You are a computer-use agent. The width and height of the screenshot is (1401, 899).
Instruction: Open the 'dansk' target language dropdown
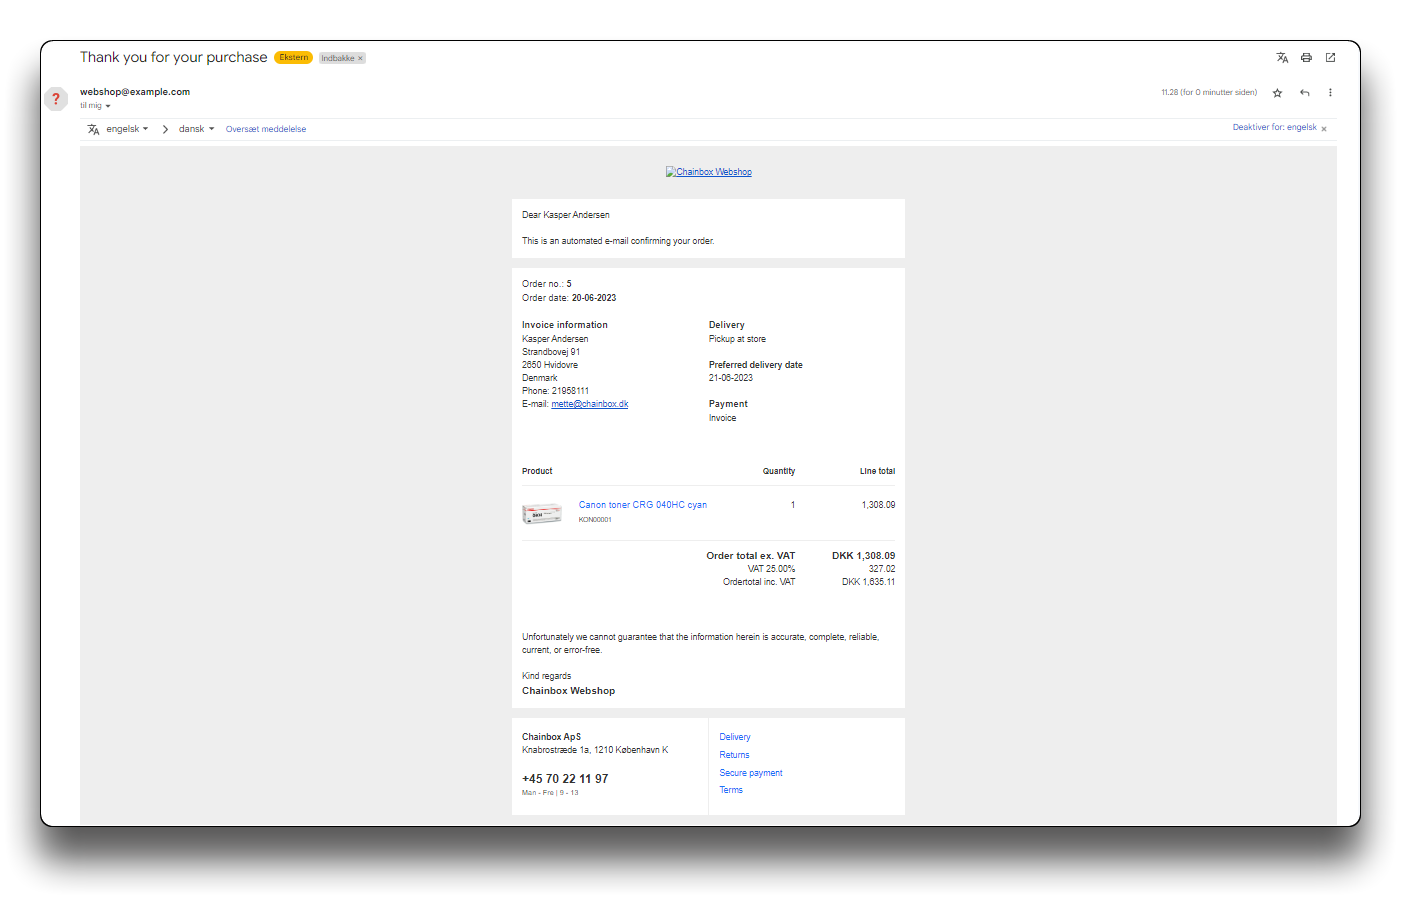196,129
